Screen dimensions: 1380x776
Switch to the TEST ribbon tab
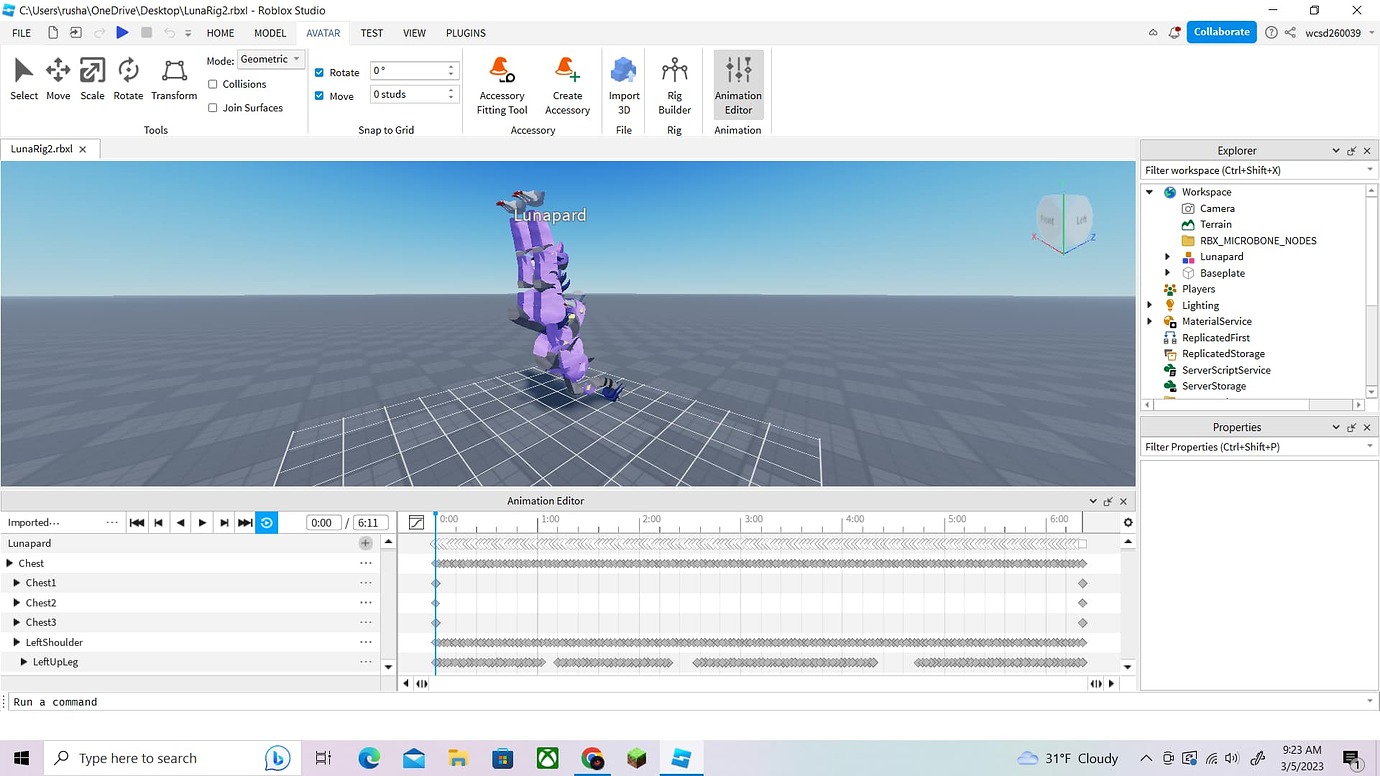(372, 33)
